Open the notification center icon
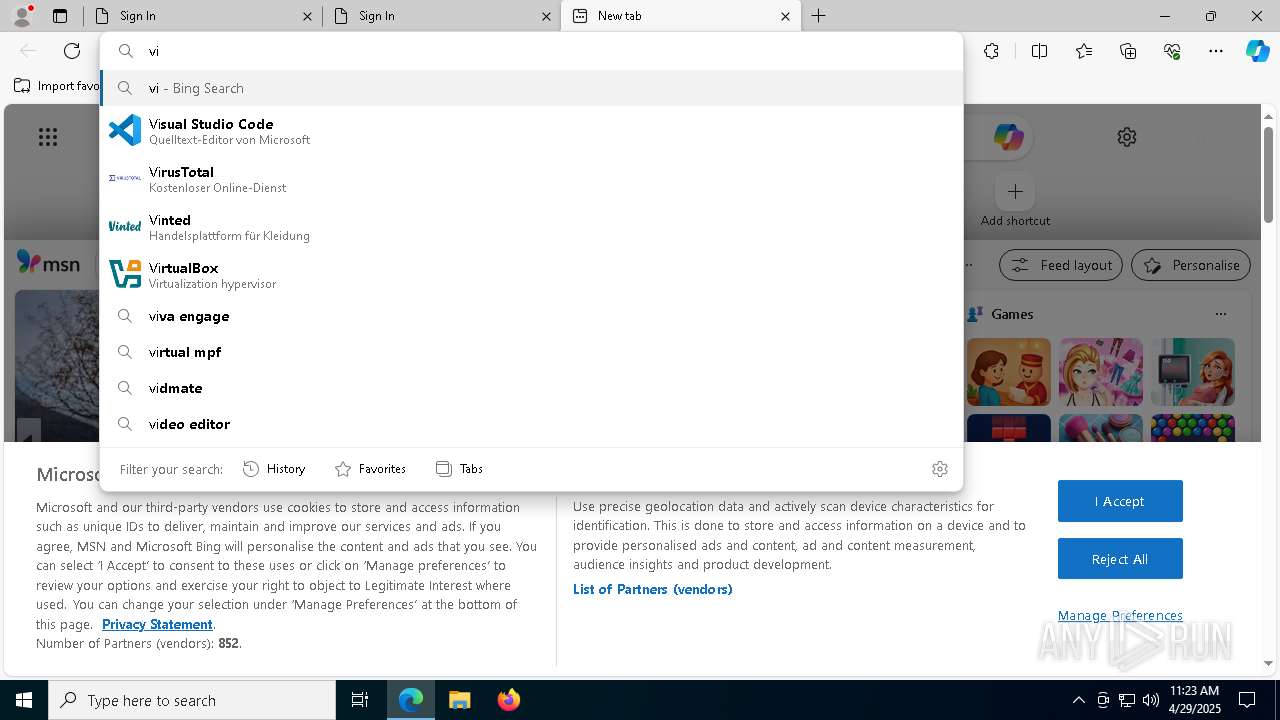The width and height of the screenshot is (1280, 720). pos(1247,700)
